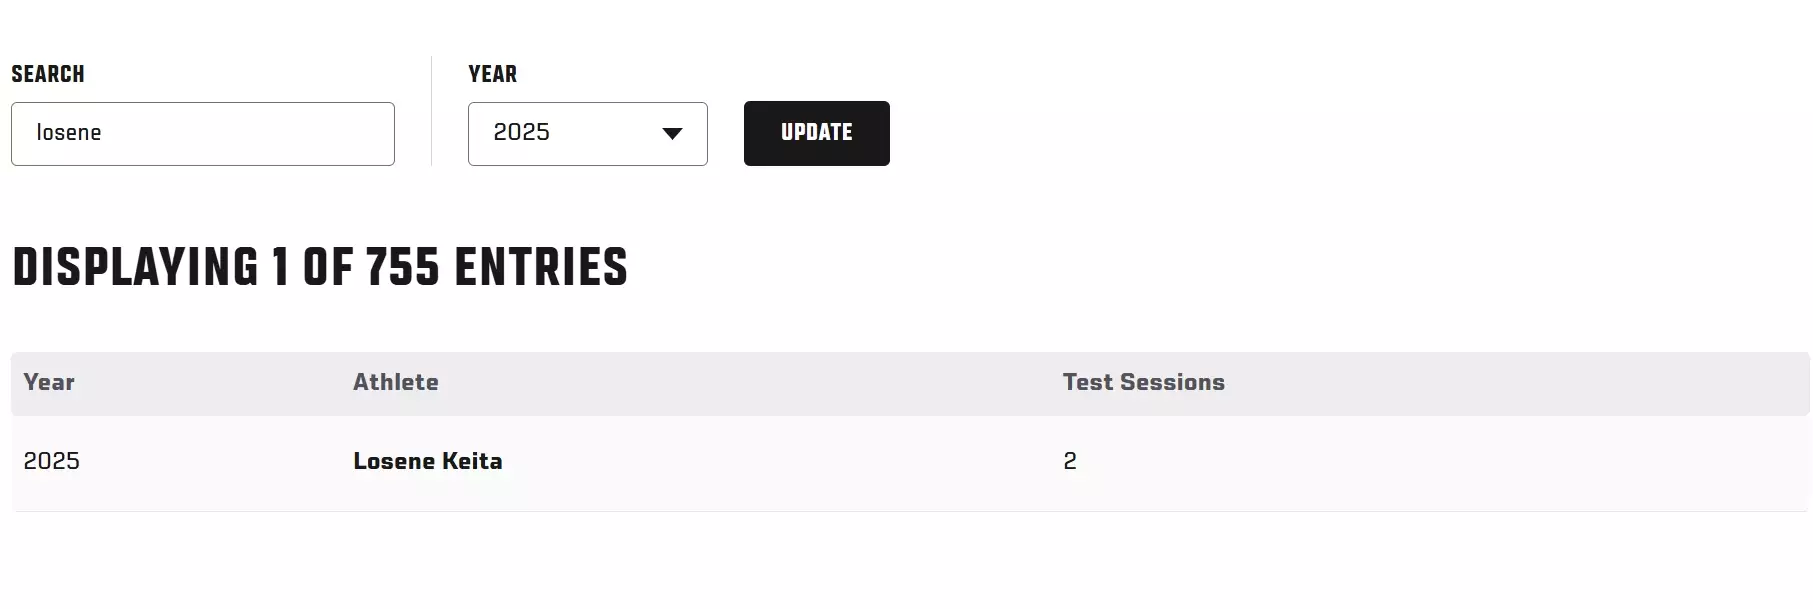Click the word DISPLAYING in the heading

135,267
